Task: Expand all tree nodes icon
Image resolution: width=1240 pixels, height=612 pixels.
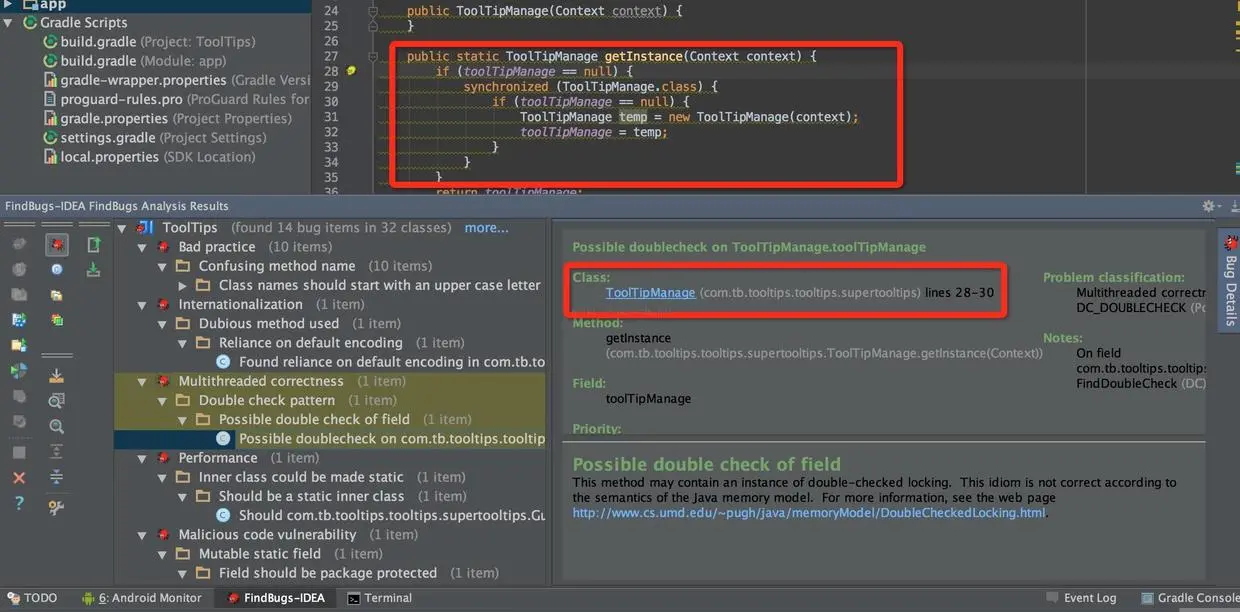Action: tap(57, 450)
